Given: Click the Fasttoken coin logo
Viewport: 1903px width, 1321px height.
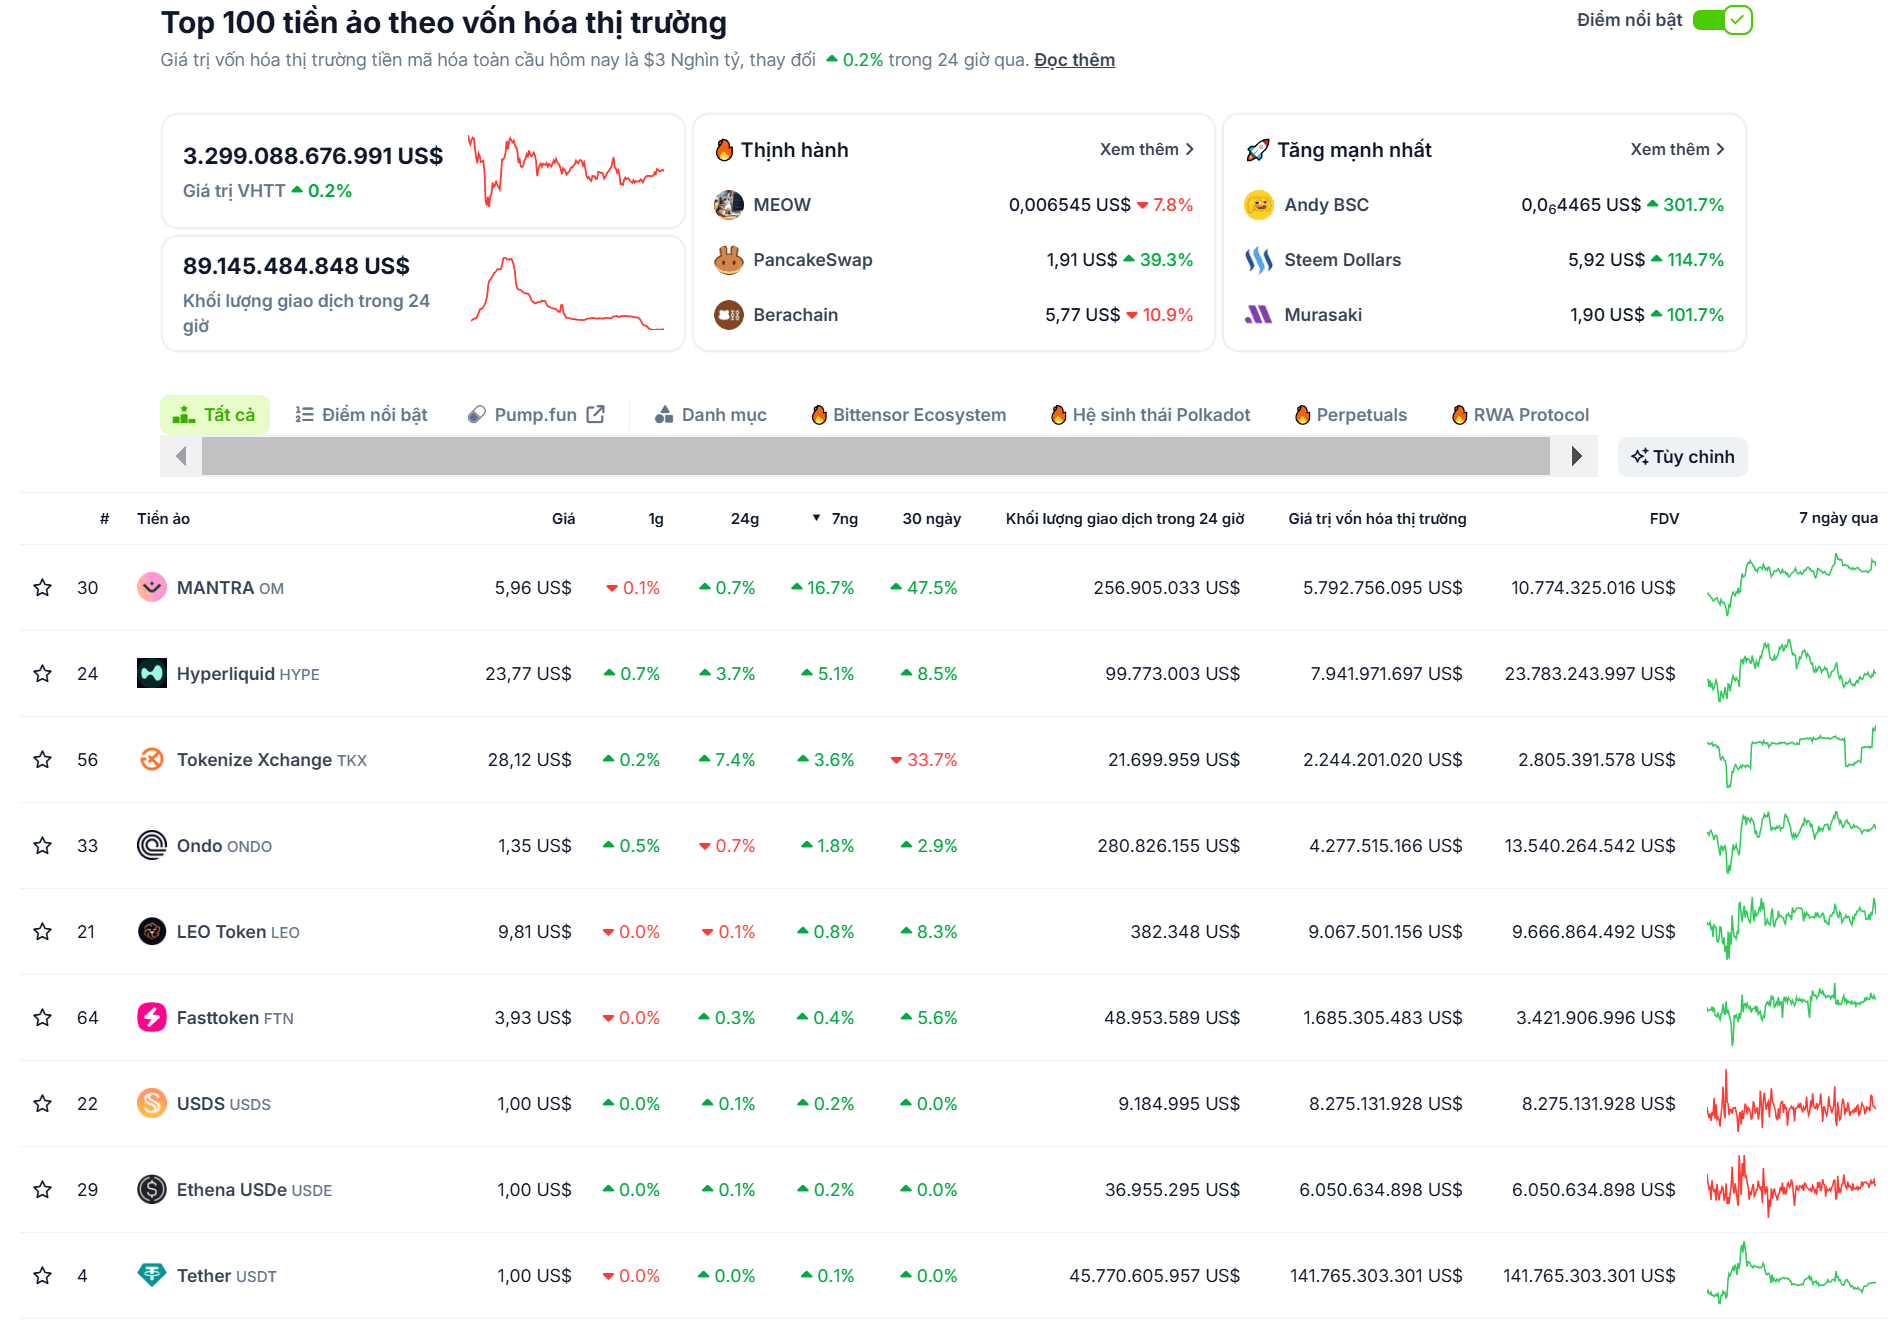Looking at the screenshot, I should (152, 1017).
